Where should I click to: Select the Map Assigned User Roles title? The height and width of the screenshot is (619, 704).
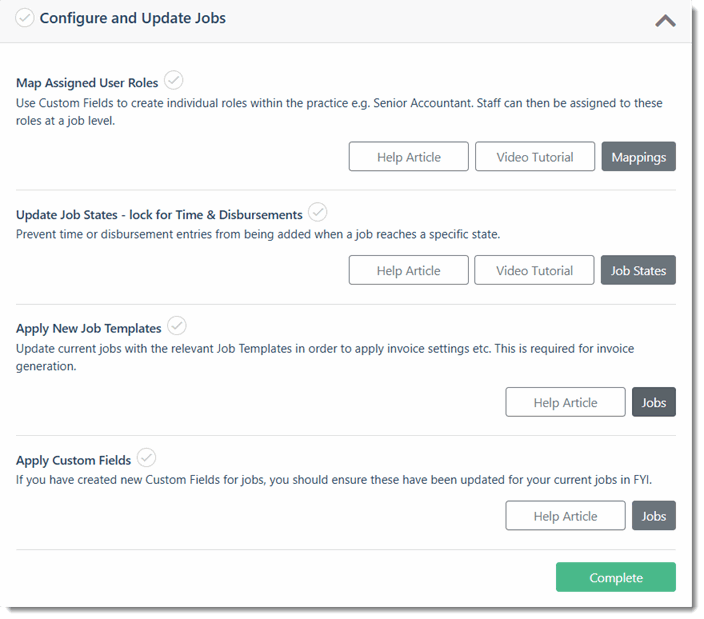click(87, 83)
